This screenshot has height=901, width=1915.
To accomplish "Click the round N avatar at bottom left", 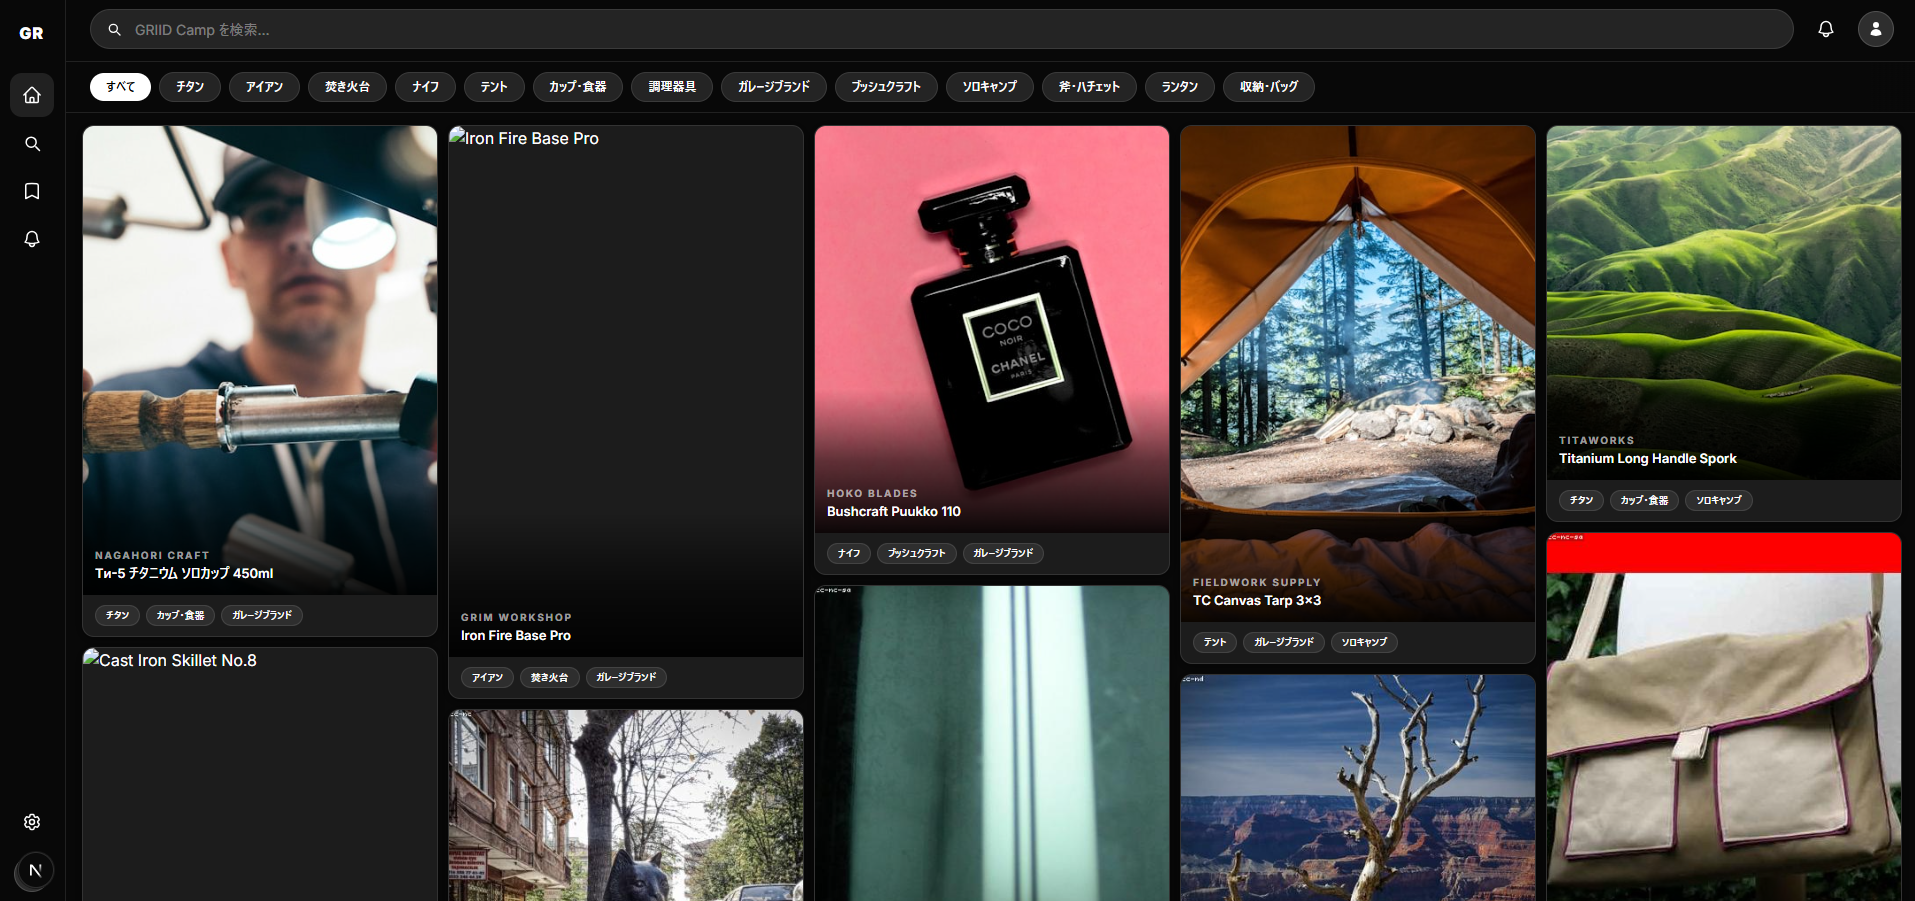I will click(x=35, y=870).
